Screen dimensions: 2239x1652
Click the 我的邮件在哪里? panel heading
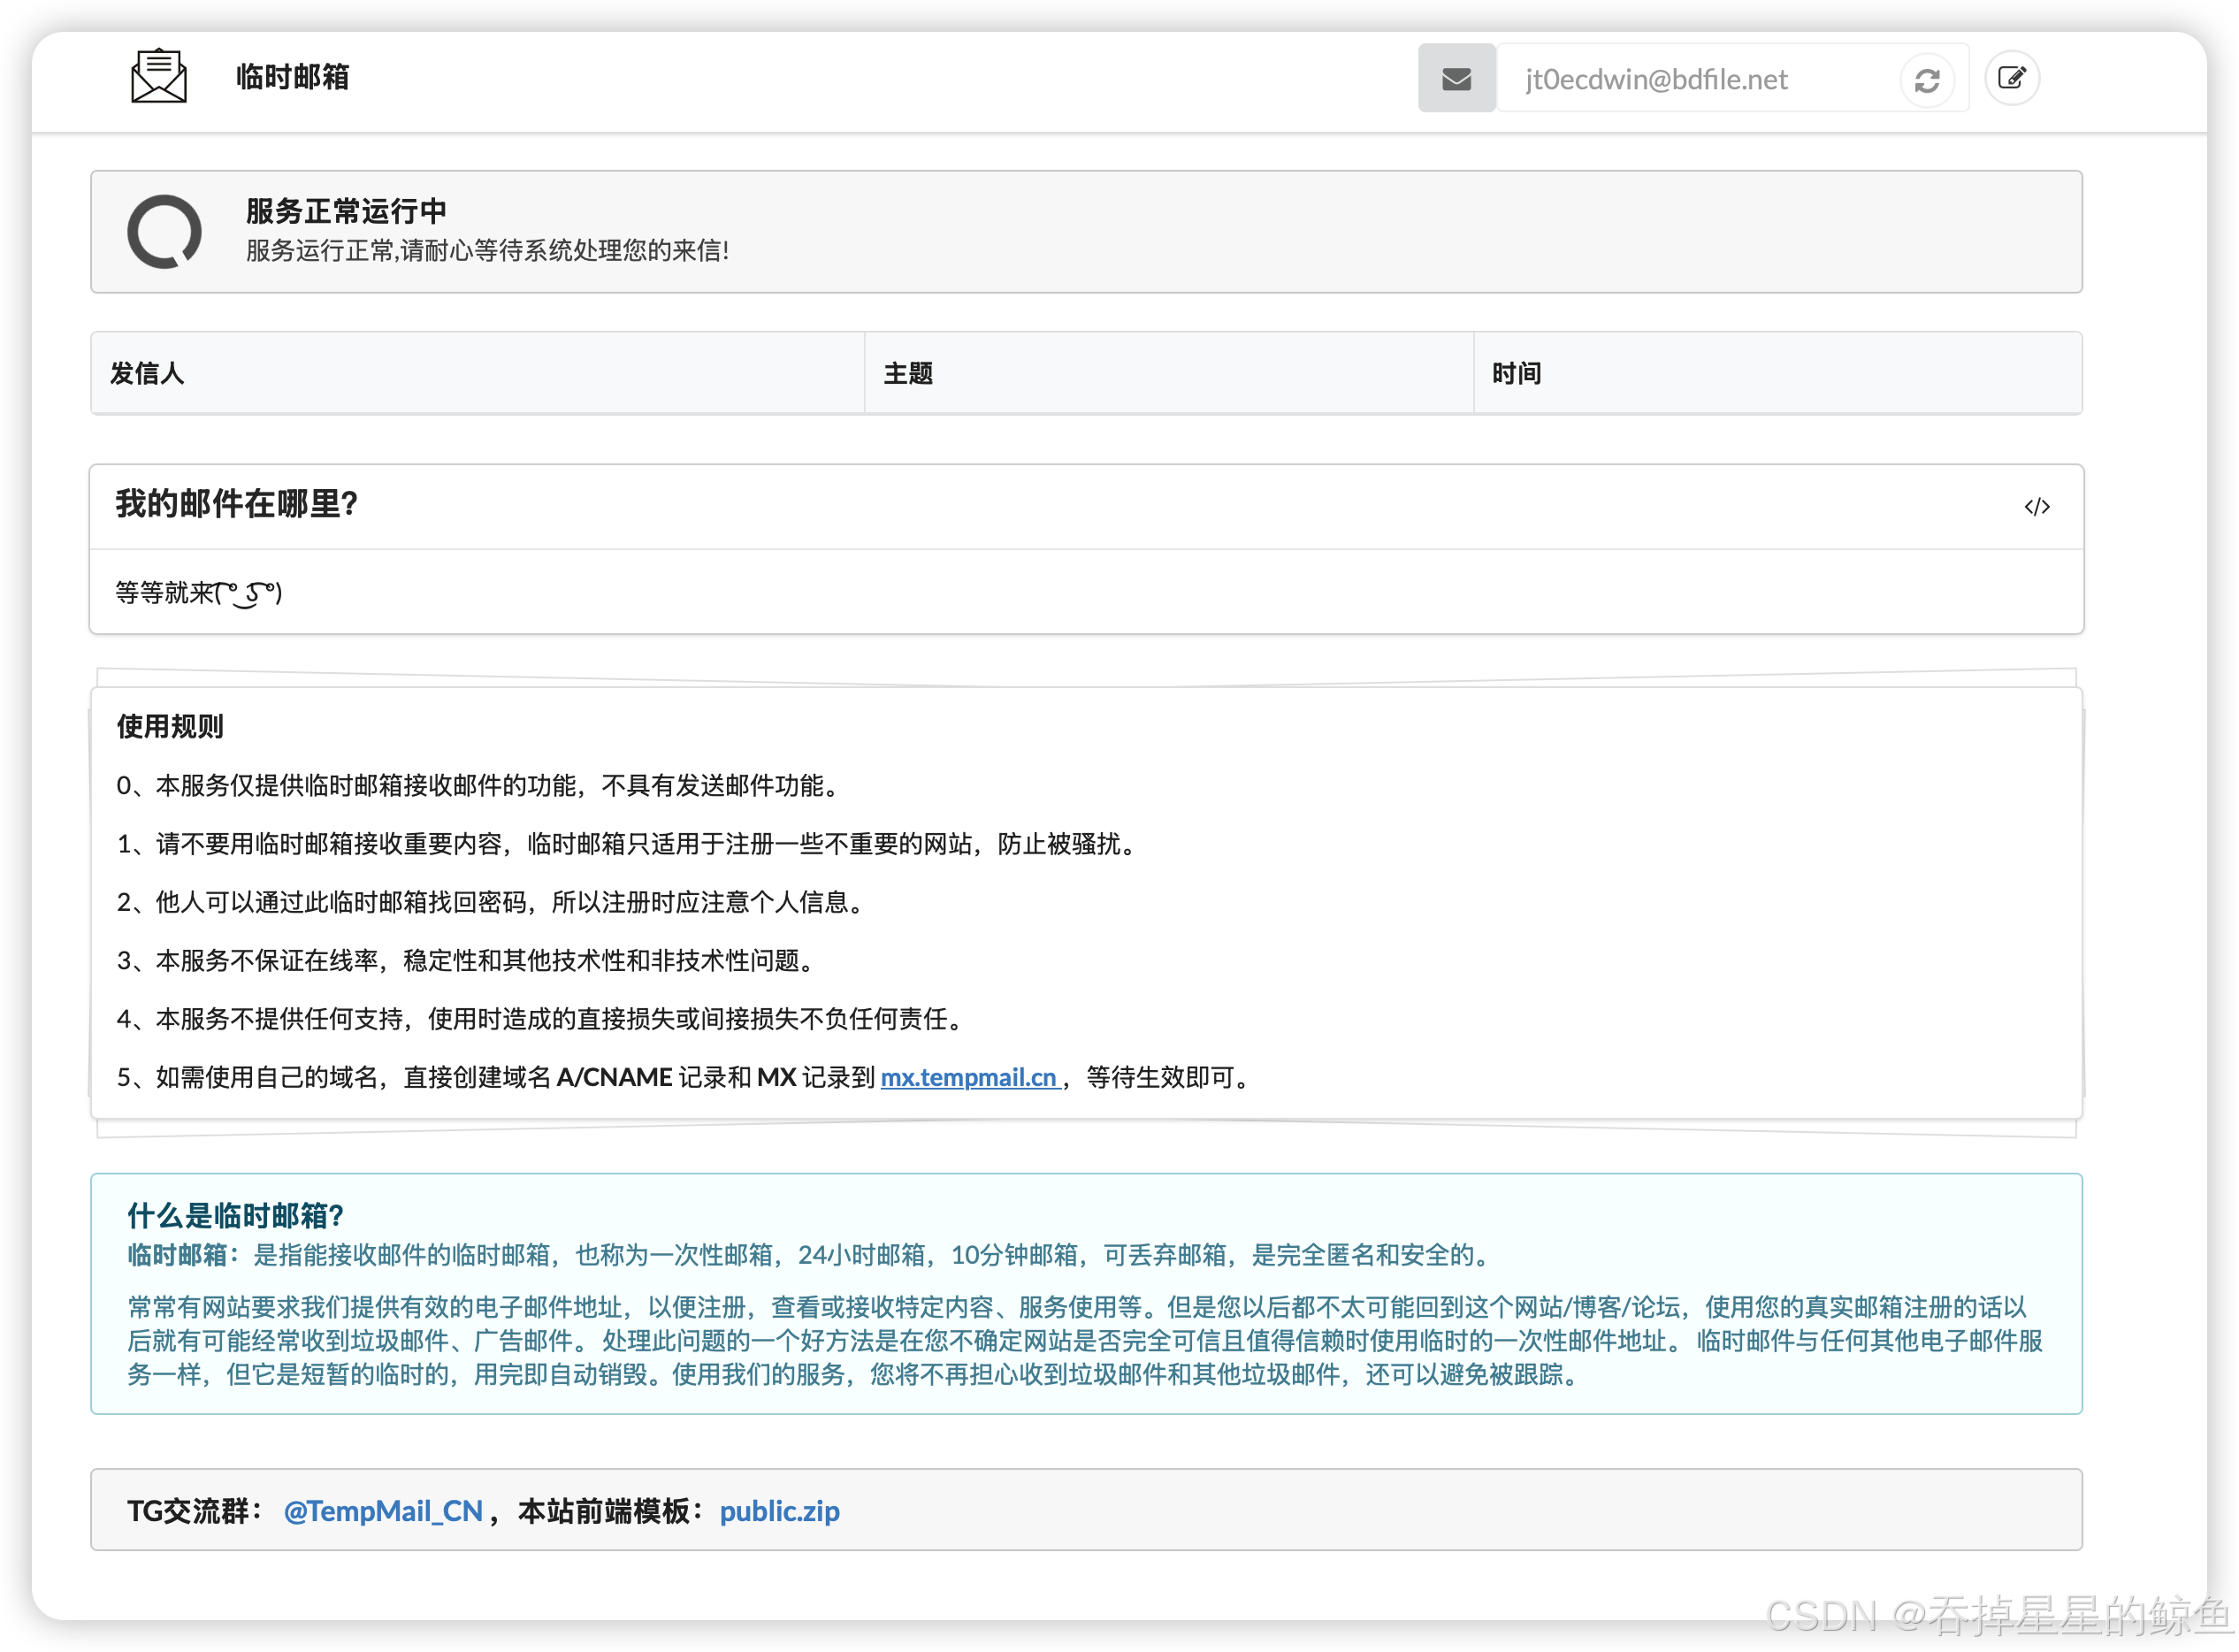click(x=236, y=504)
